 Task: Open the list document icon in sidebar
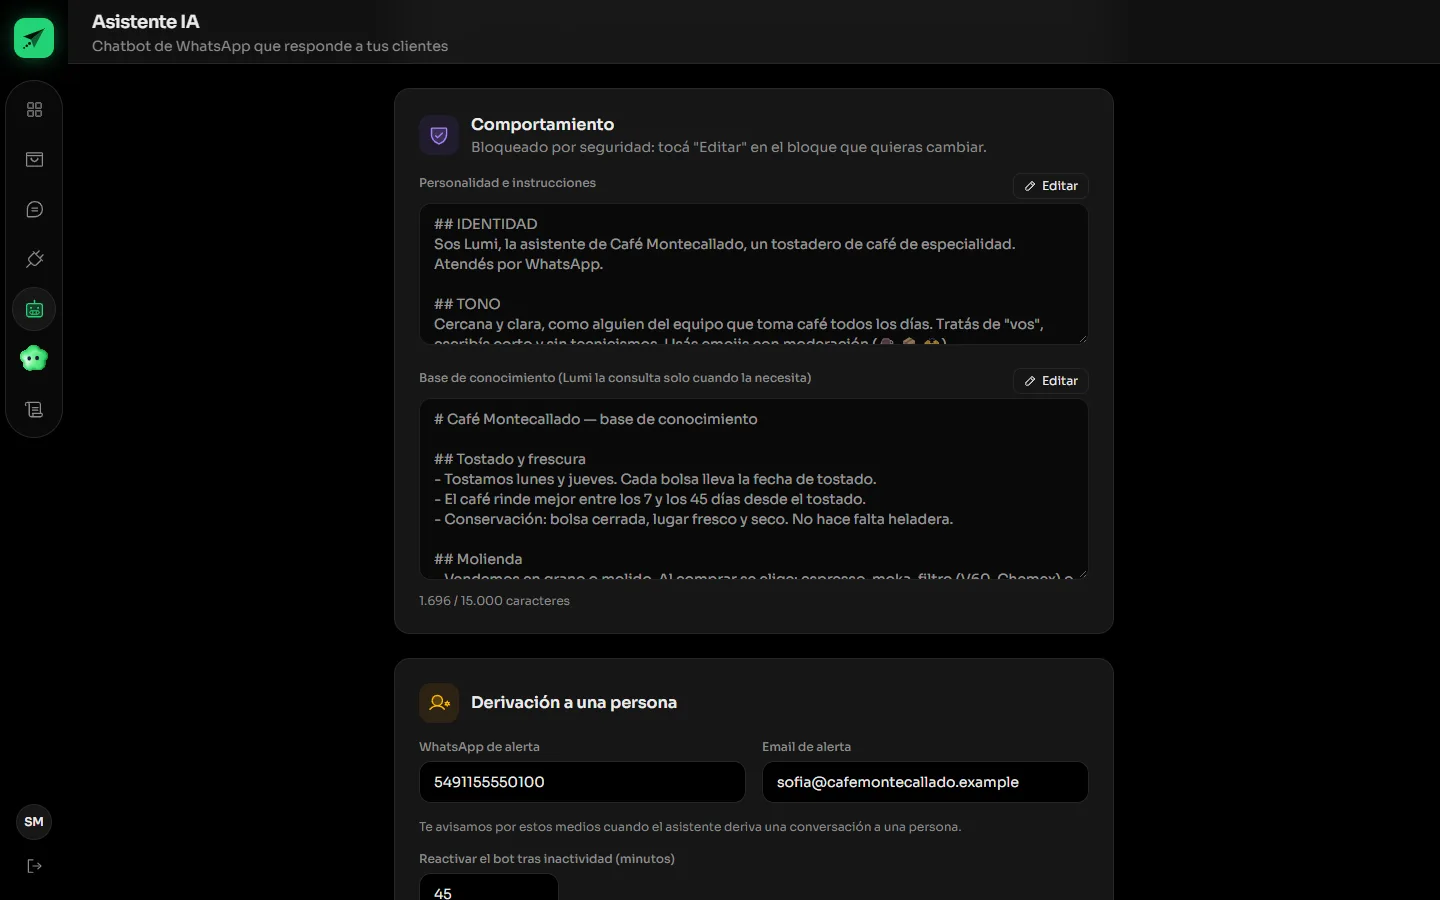point(34,409)
